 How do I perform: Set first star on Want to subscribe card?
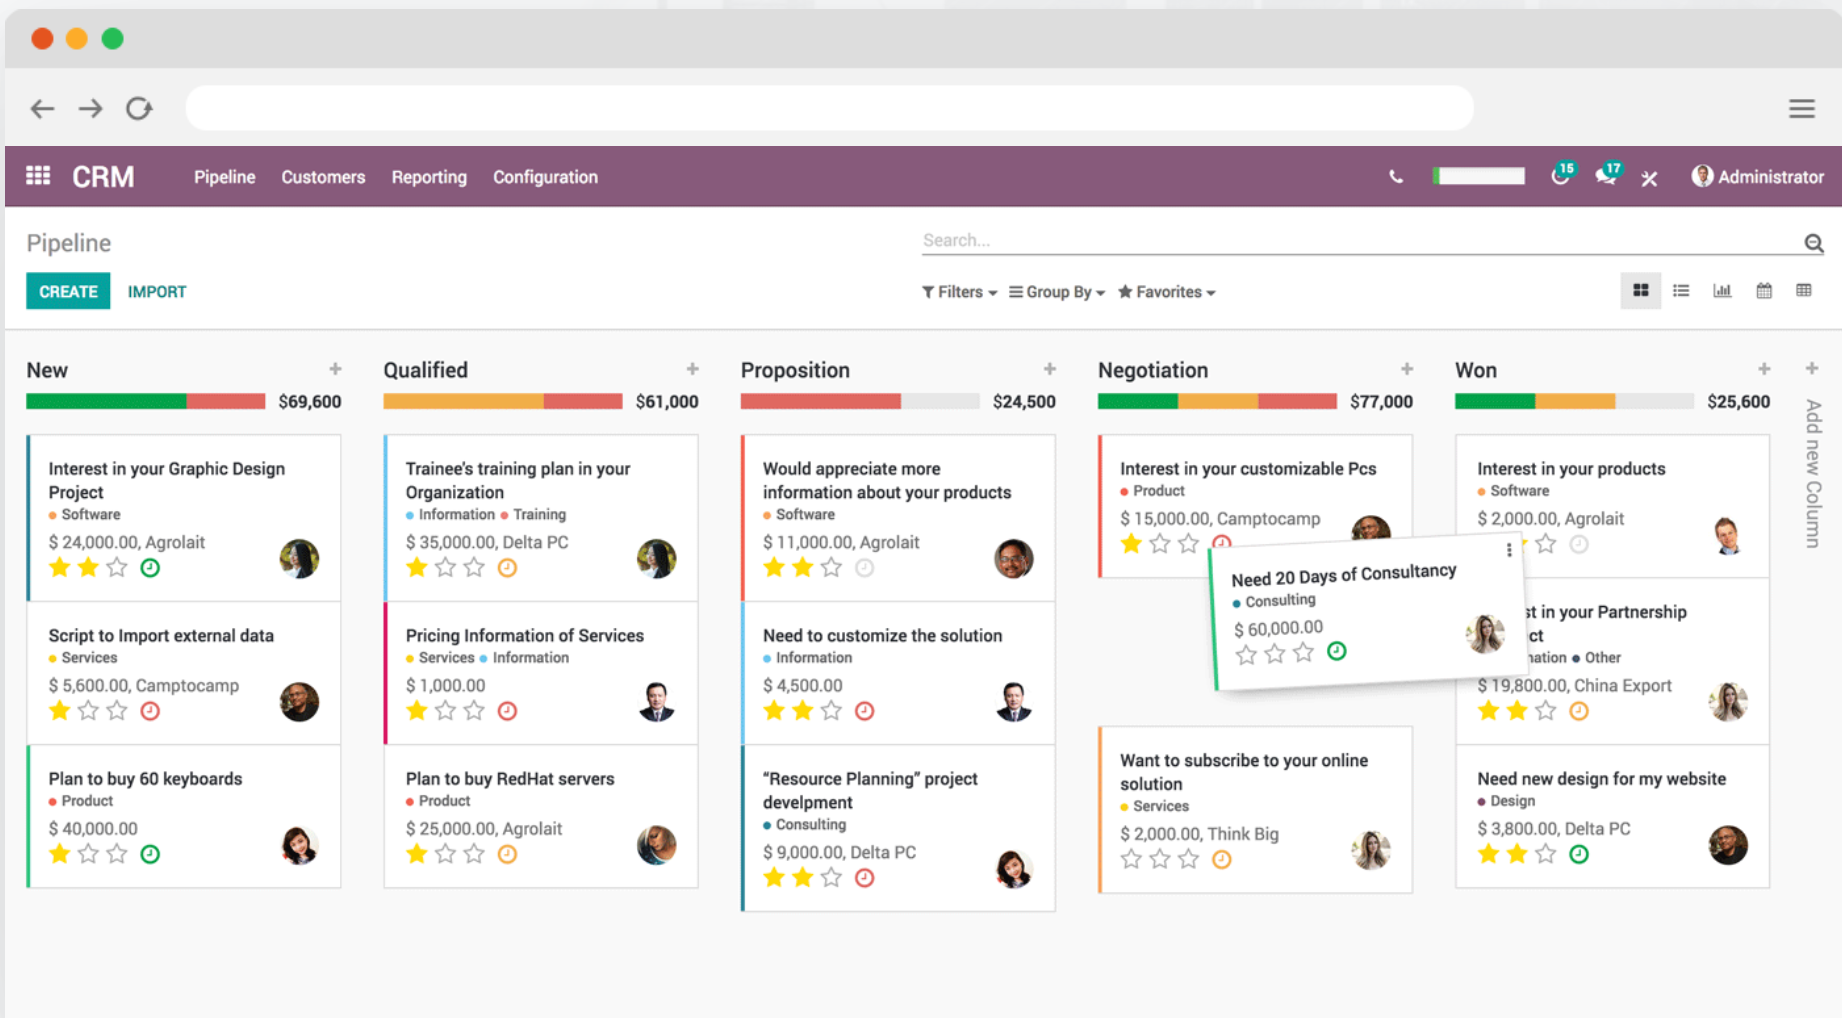point(1131,859)
